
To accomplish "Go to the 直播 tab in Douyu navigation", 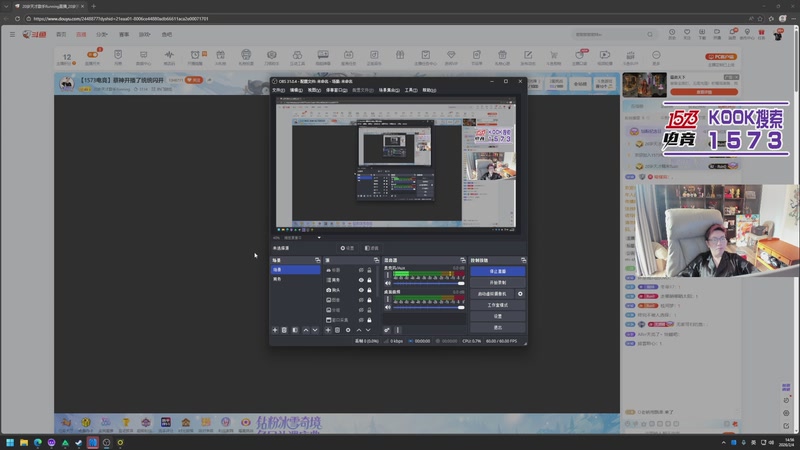I will point(81,34).
